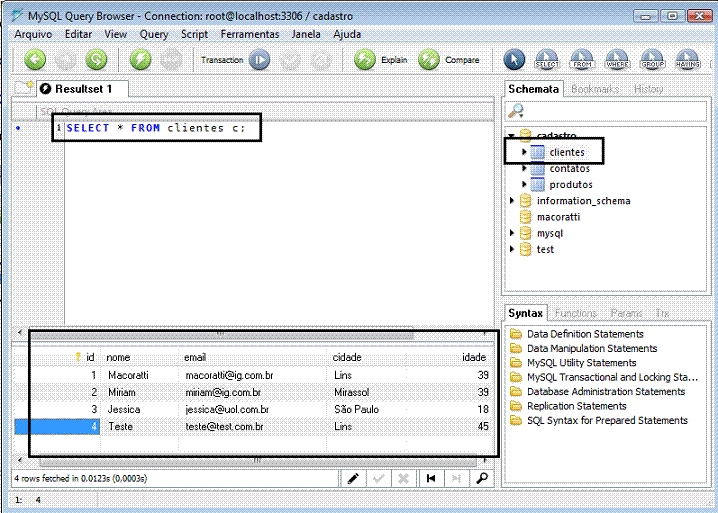
Task: Open MySQL Utility Statements folder
Action: pos(581,363)
